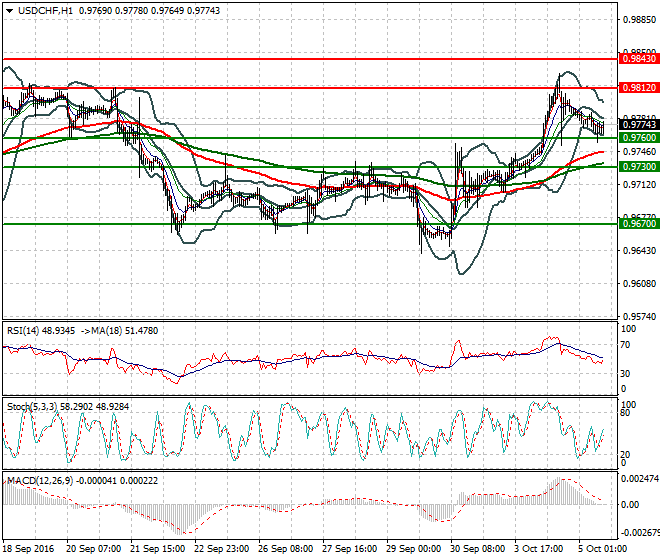
Task: Click the 0.97120 price axis value
Action: [639, 184]
